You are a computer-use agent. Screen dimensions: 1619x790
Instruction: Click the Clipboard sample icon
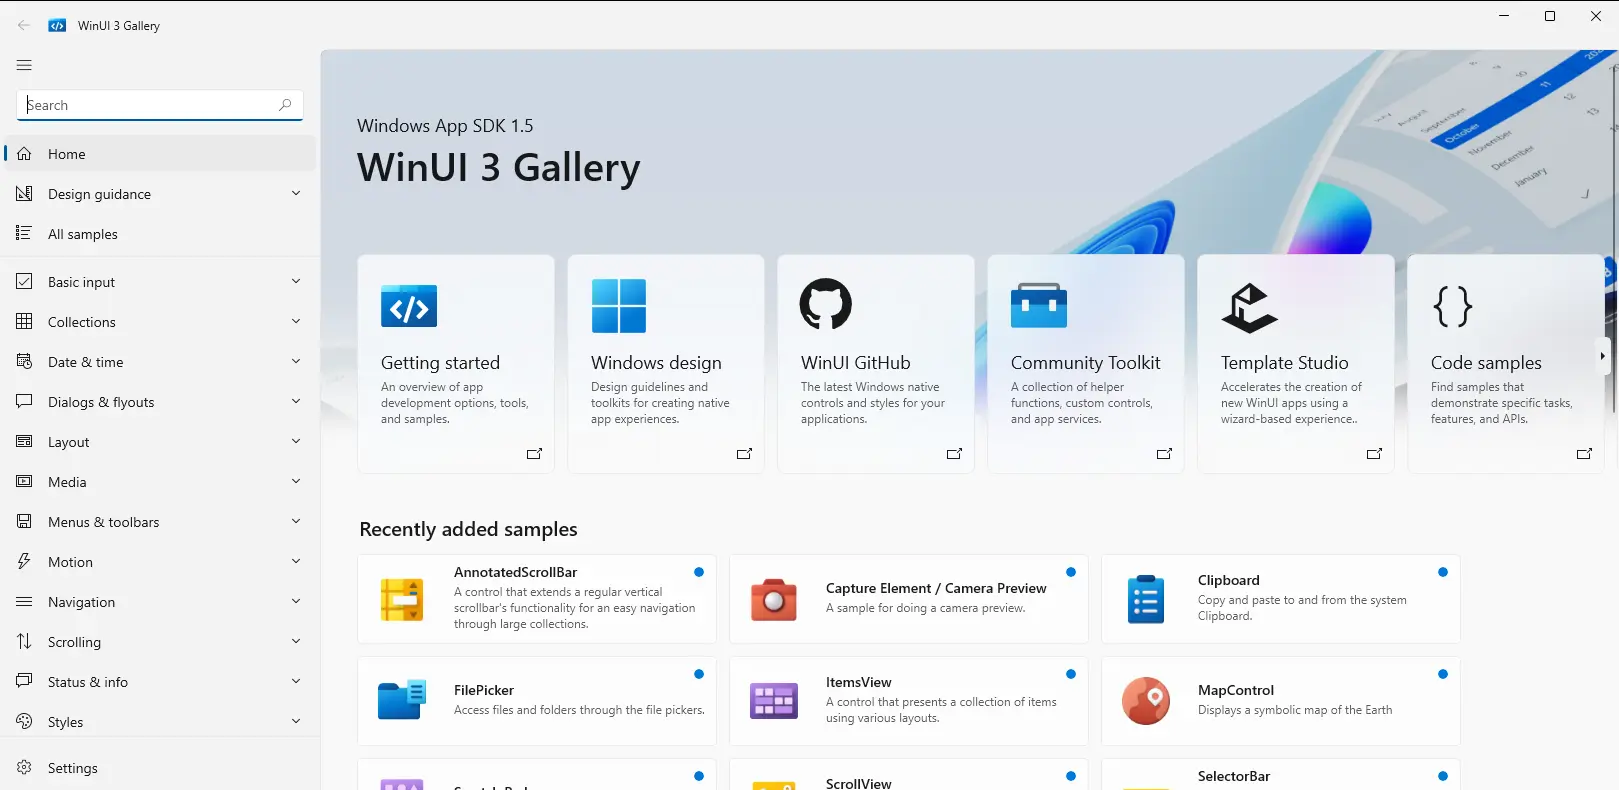1146,599
